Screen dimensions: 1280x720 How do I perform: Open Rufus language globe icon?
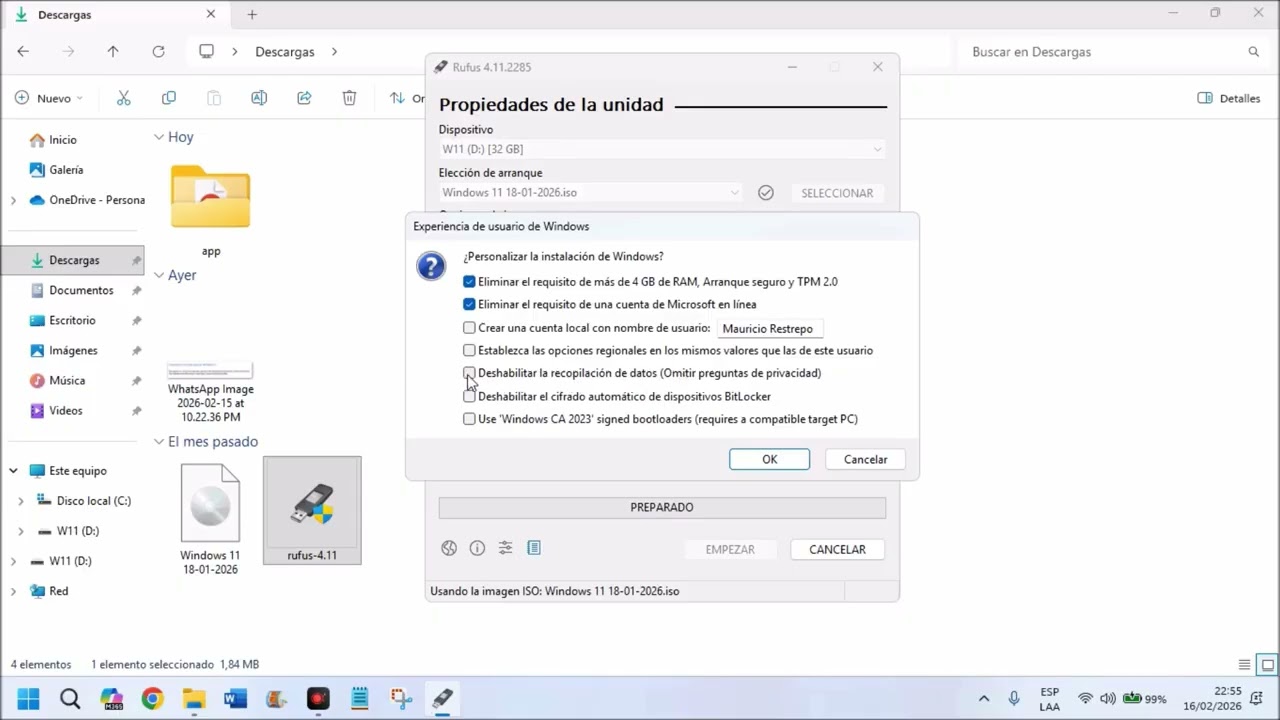[449, 548]
